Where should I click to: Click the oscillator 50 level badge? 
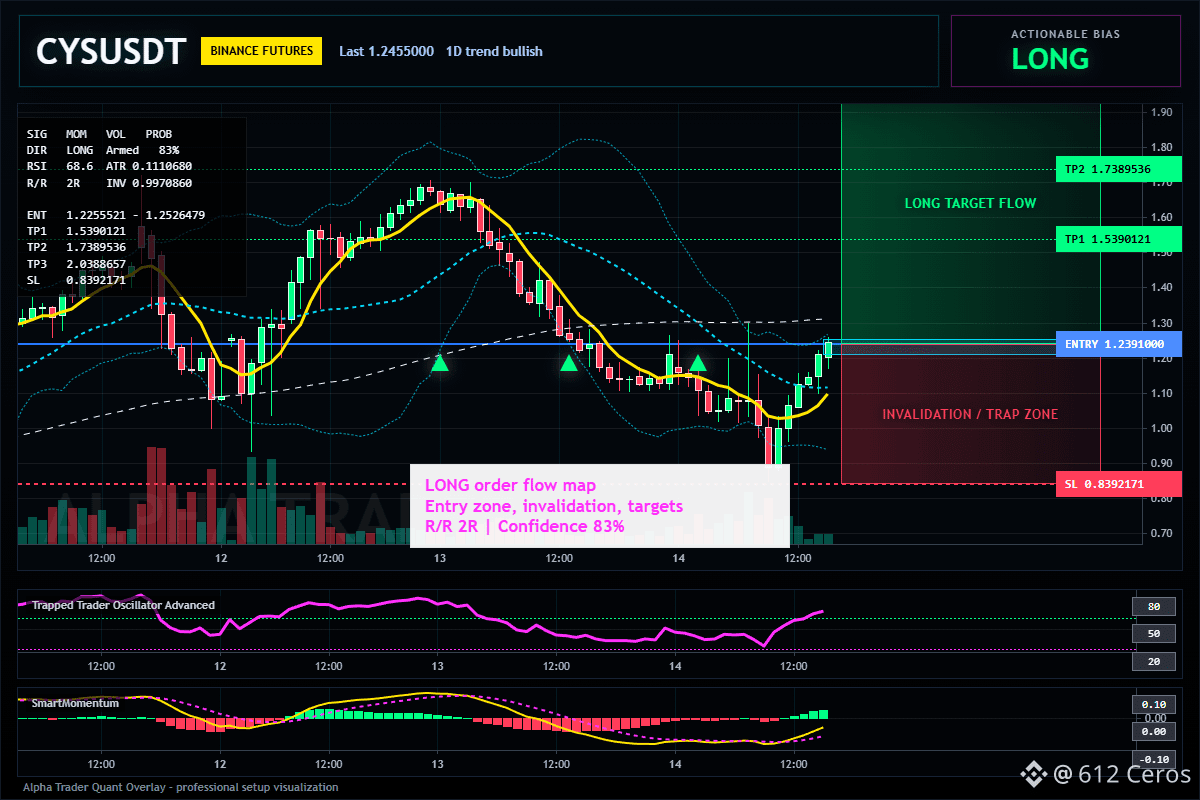1153,633
